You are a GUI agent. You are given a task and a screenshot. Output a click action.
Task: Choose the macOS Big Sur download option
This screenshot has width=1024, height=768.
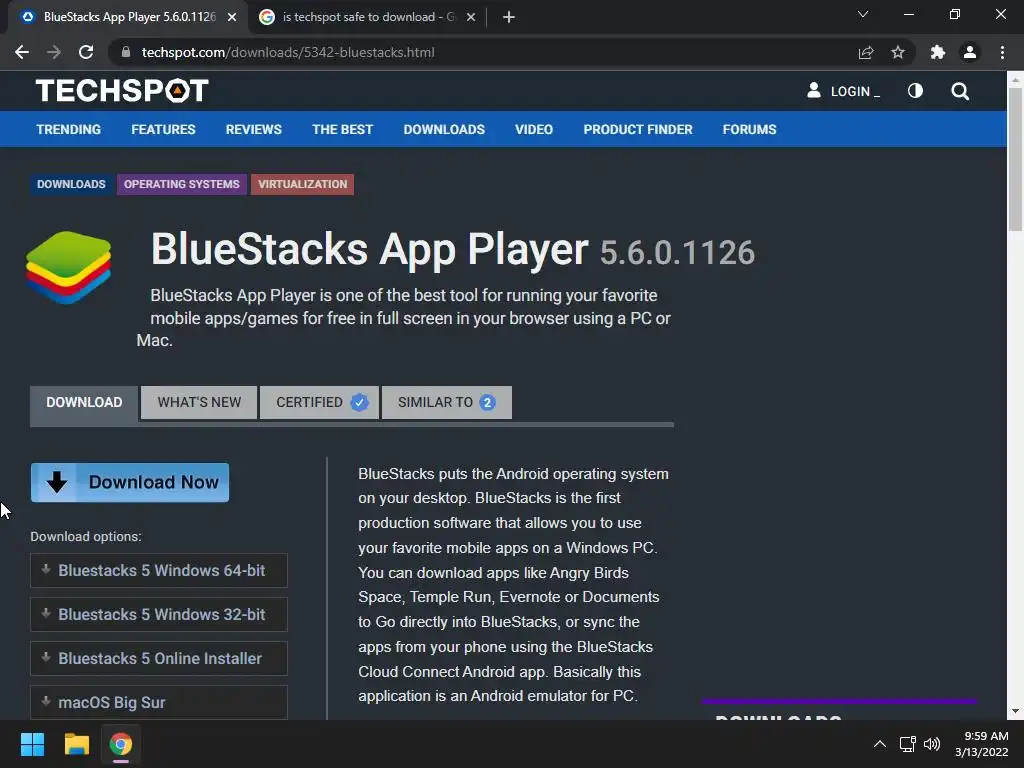159,703
